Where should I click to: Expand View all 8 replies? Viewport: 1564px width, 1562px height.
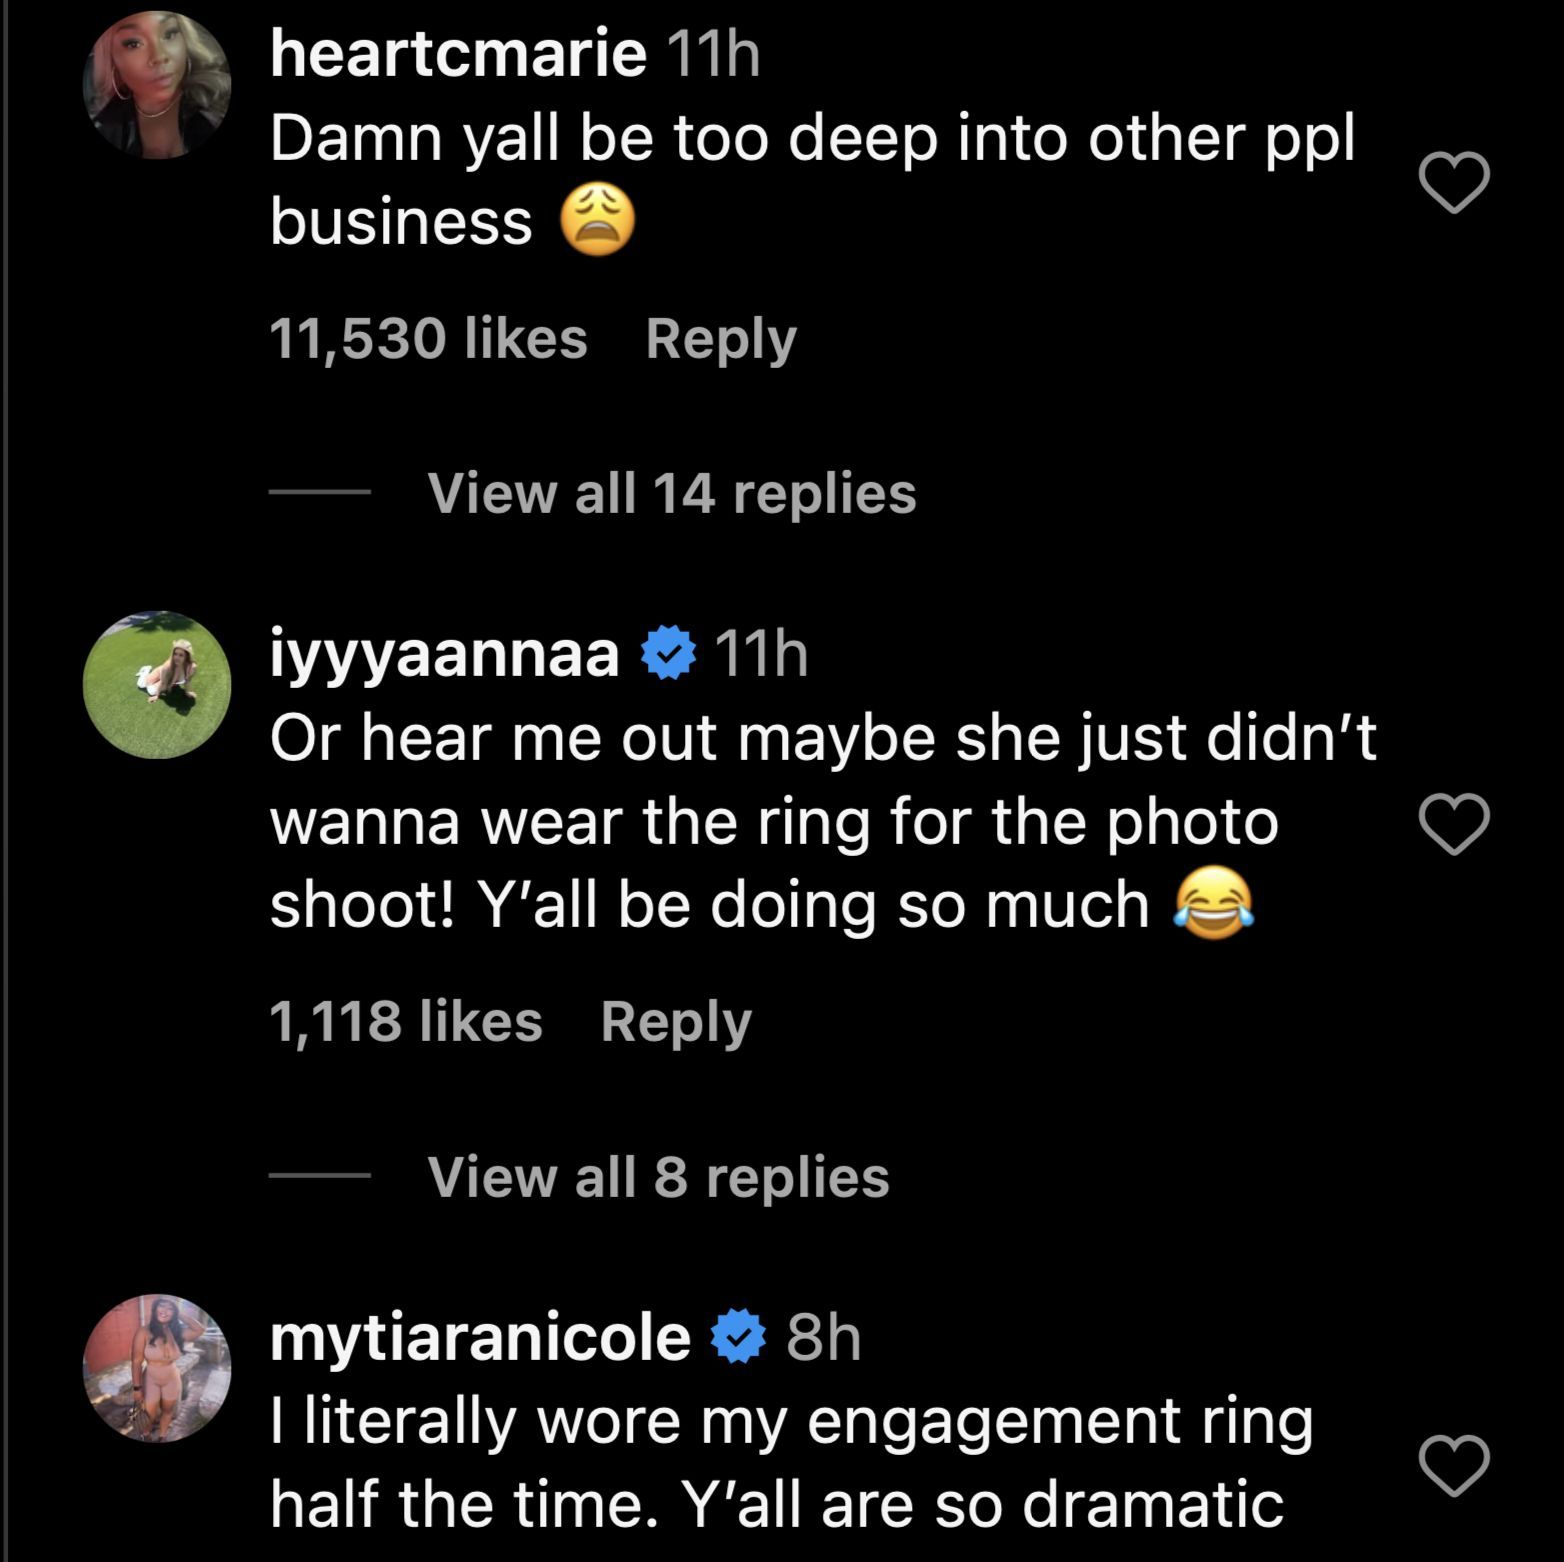(658, 1176)
